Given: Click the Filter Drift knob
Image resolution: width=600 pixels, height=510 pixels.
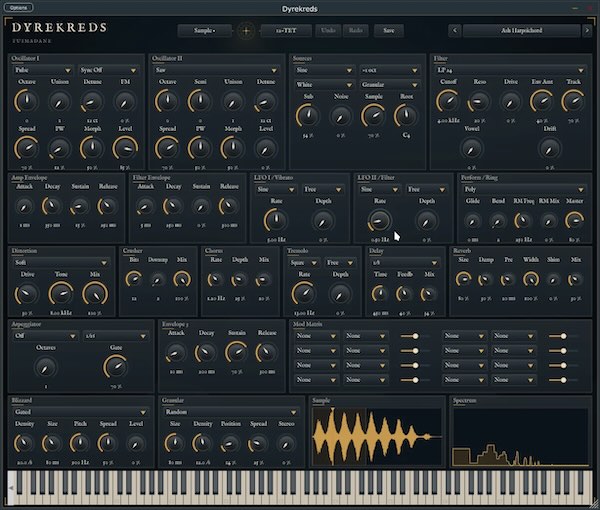Looking at the screenshot, I should click(x=549, y=149).
